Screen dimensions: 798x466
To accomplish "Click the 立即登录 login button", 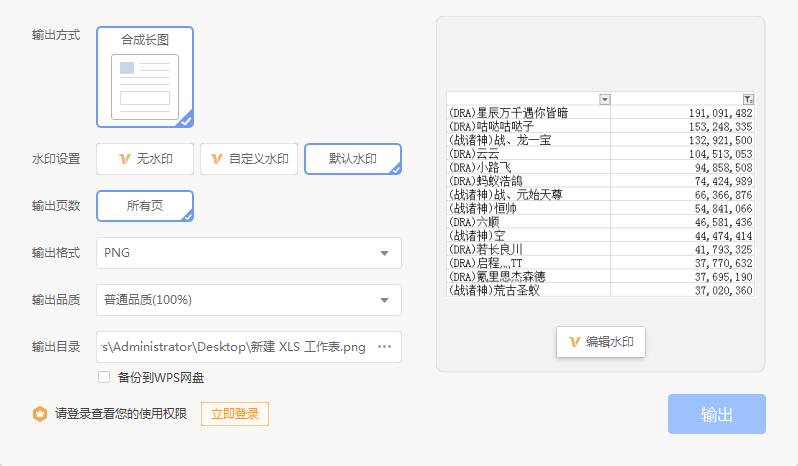I will [x=235, y=414].
